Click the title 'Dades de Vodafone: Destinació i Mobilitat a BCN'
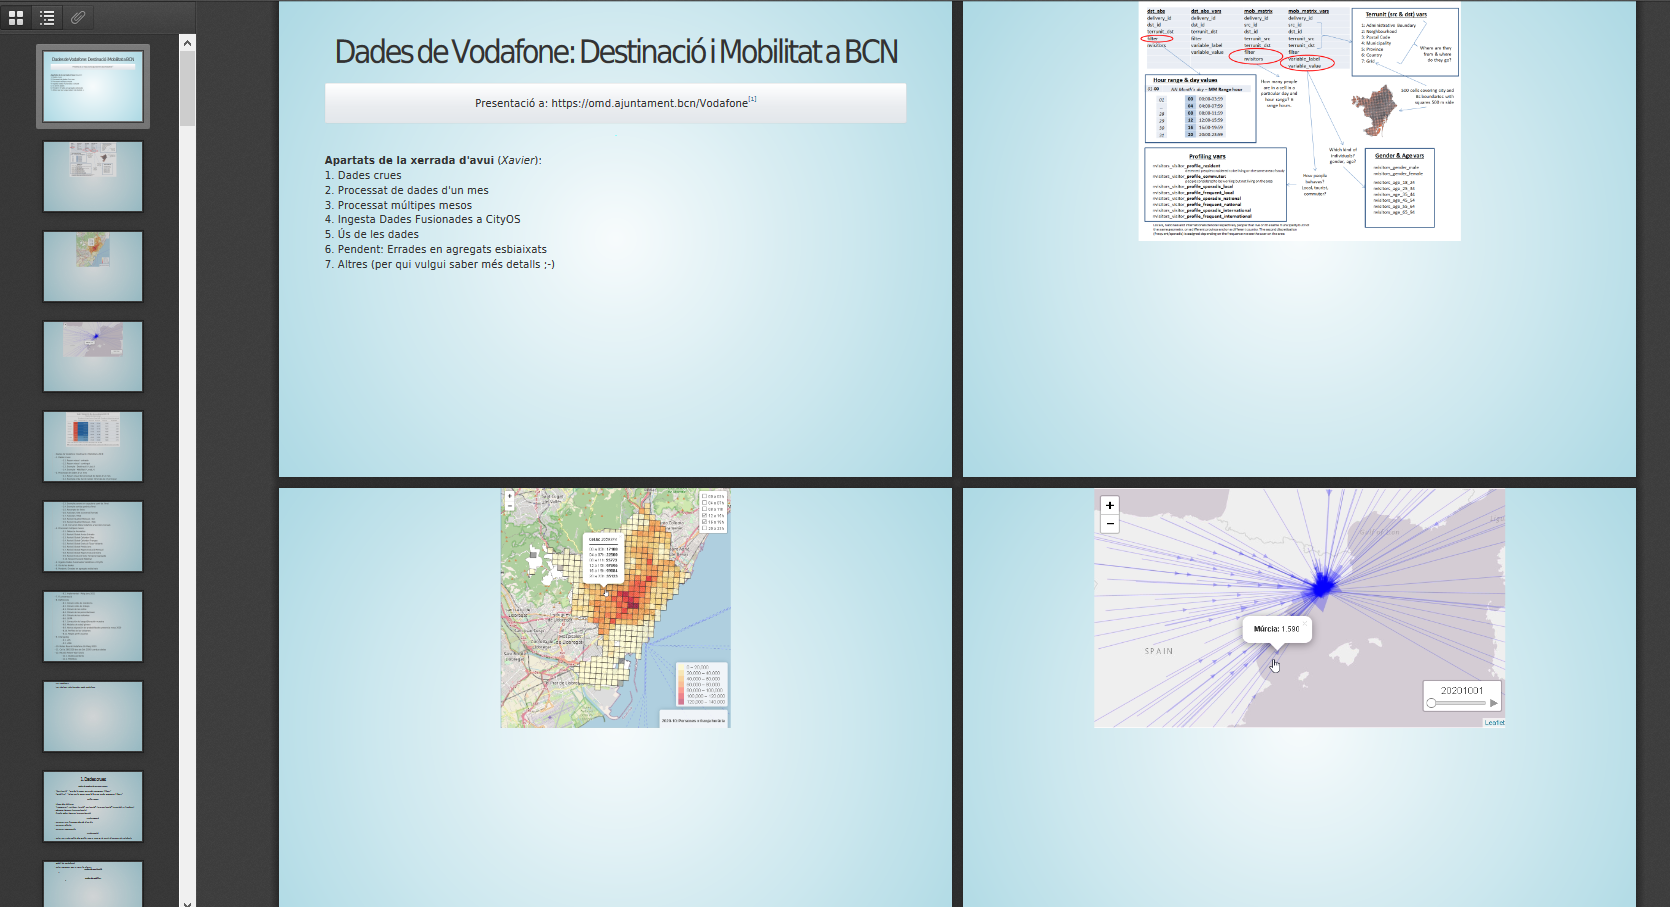This screenshot has width=1670, height=907. pos(616,52)
